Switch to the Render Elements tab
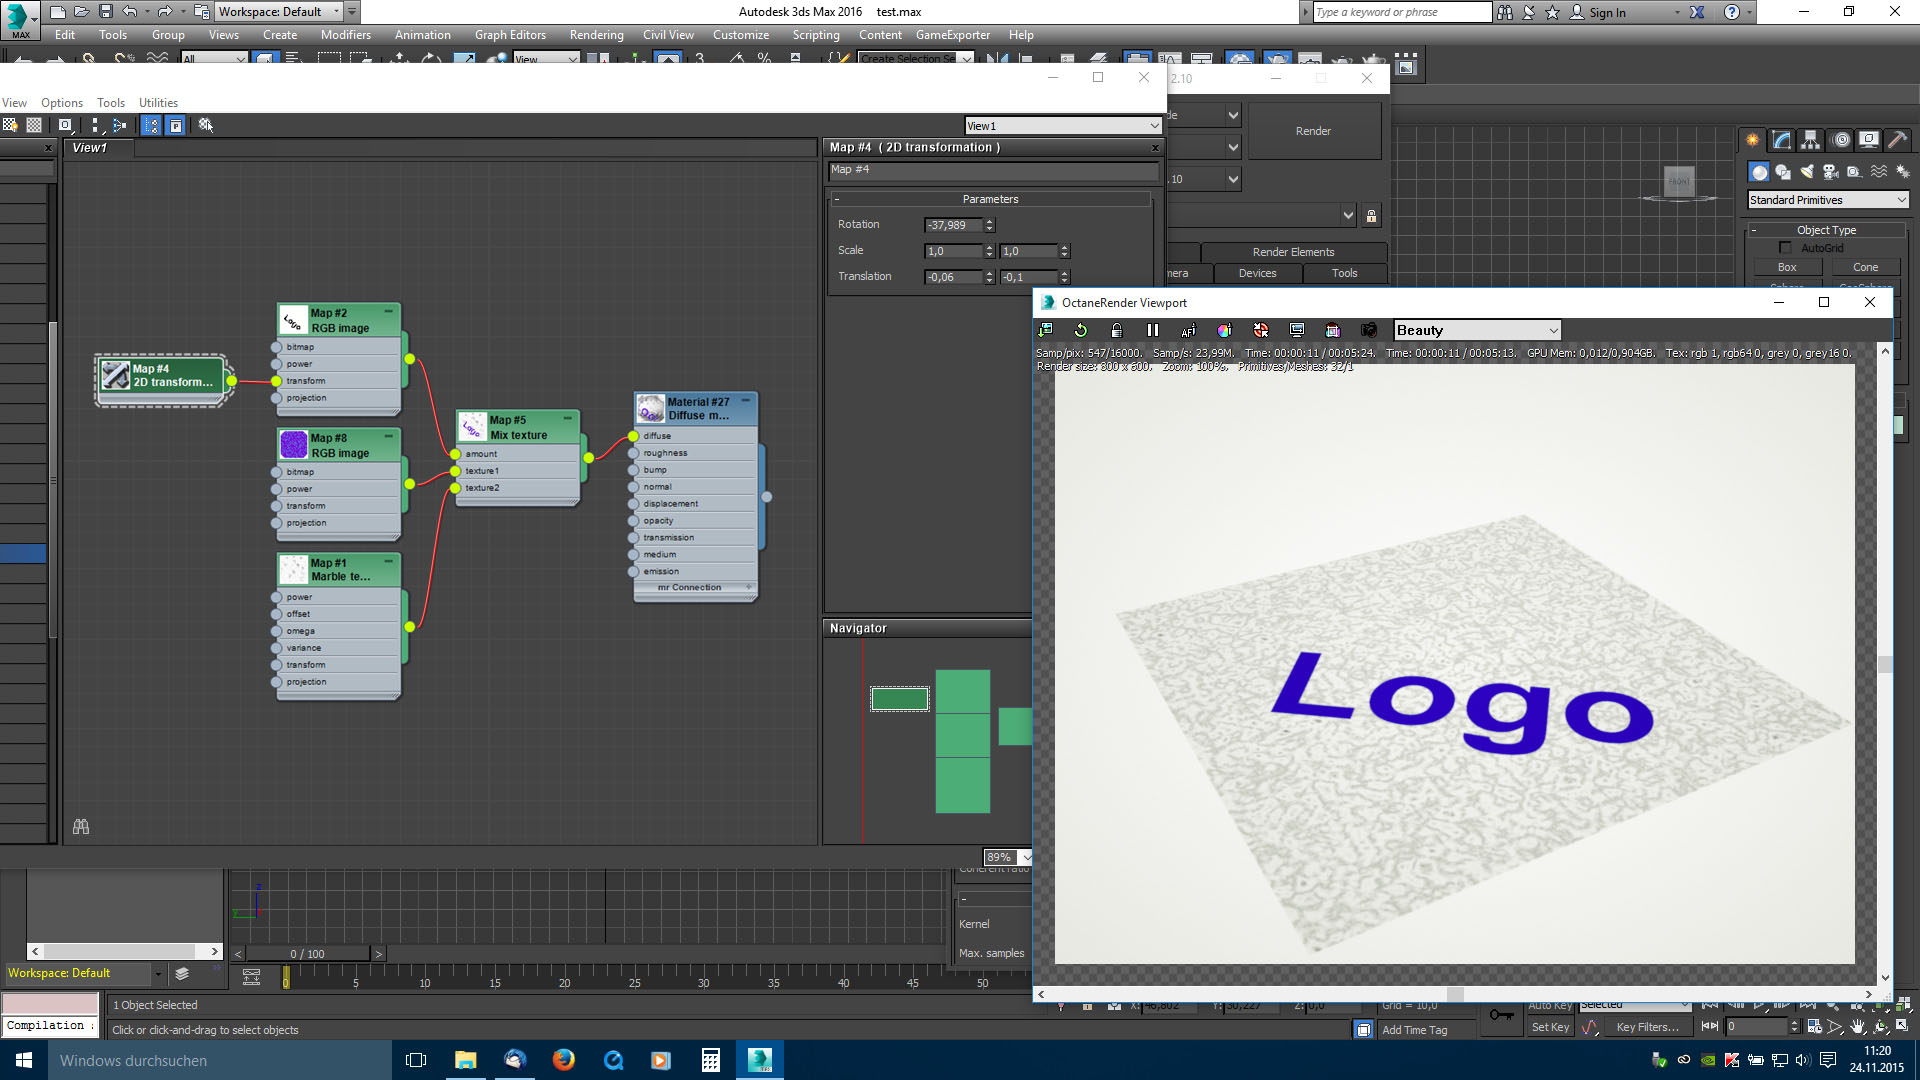The height and width of the screenshot is (1080, 1920). [1293, 252]
